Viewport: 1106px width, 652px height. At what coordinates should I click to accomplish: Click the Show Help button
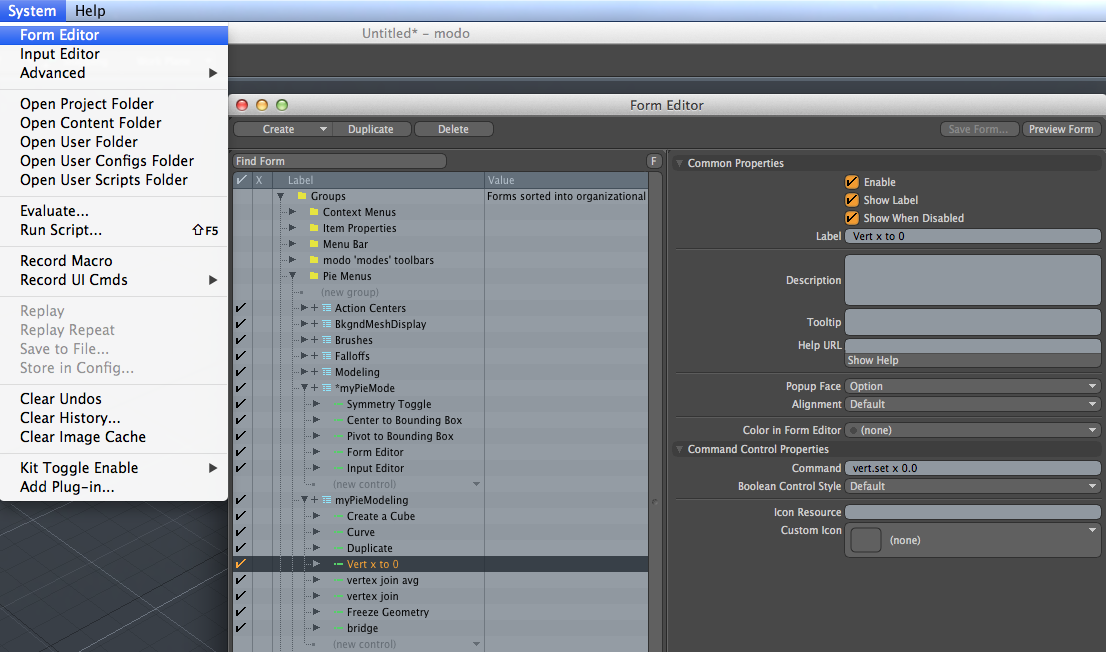tap(973, 361)
